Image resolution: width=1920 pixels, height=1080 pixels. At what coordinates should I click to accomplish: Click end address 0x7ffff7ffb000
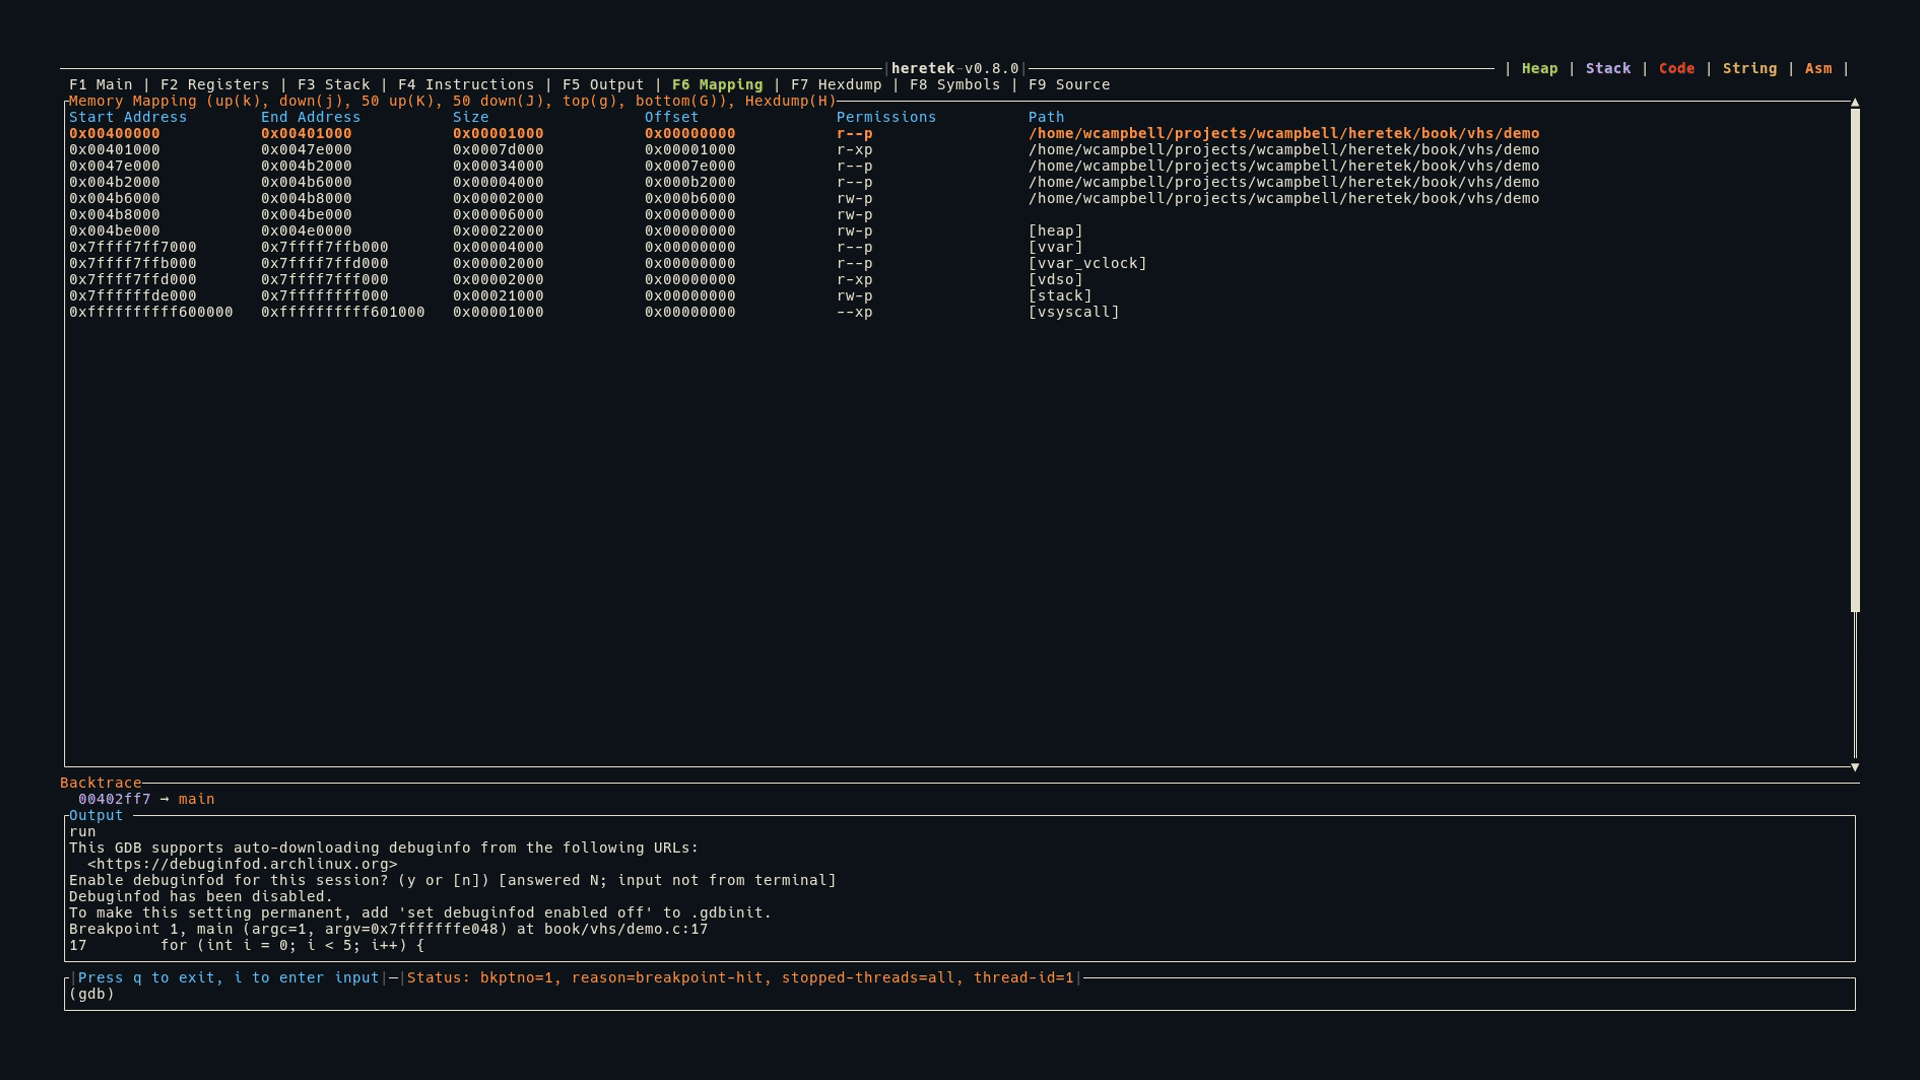coord(324,247)
